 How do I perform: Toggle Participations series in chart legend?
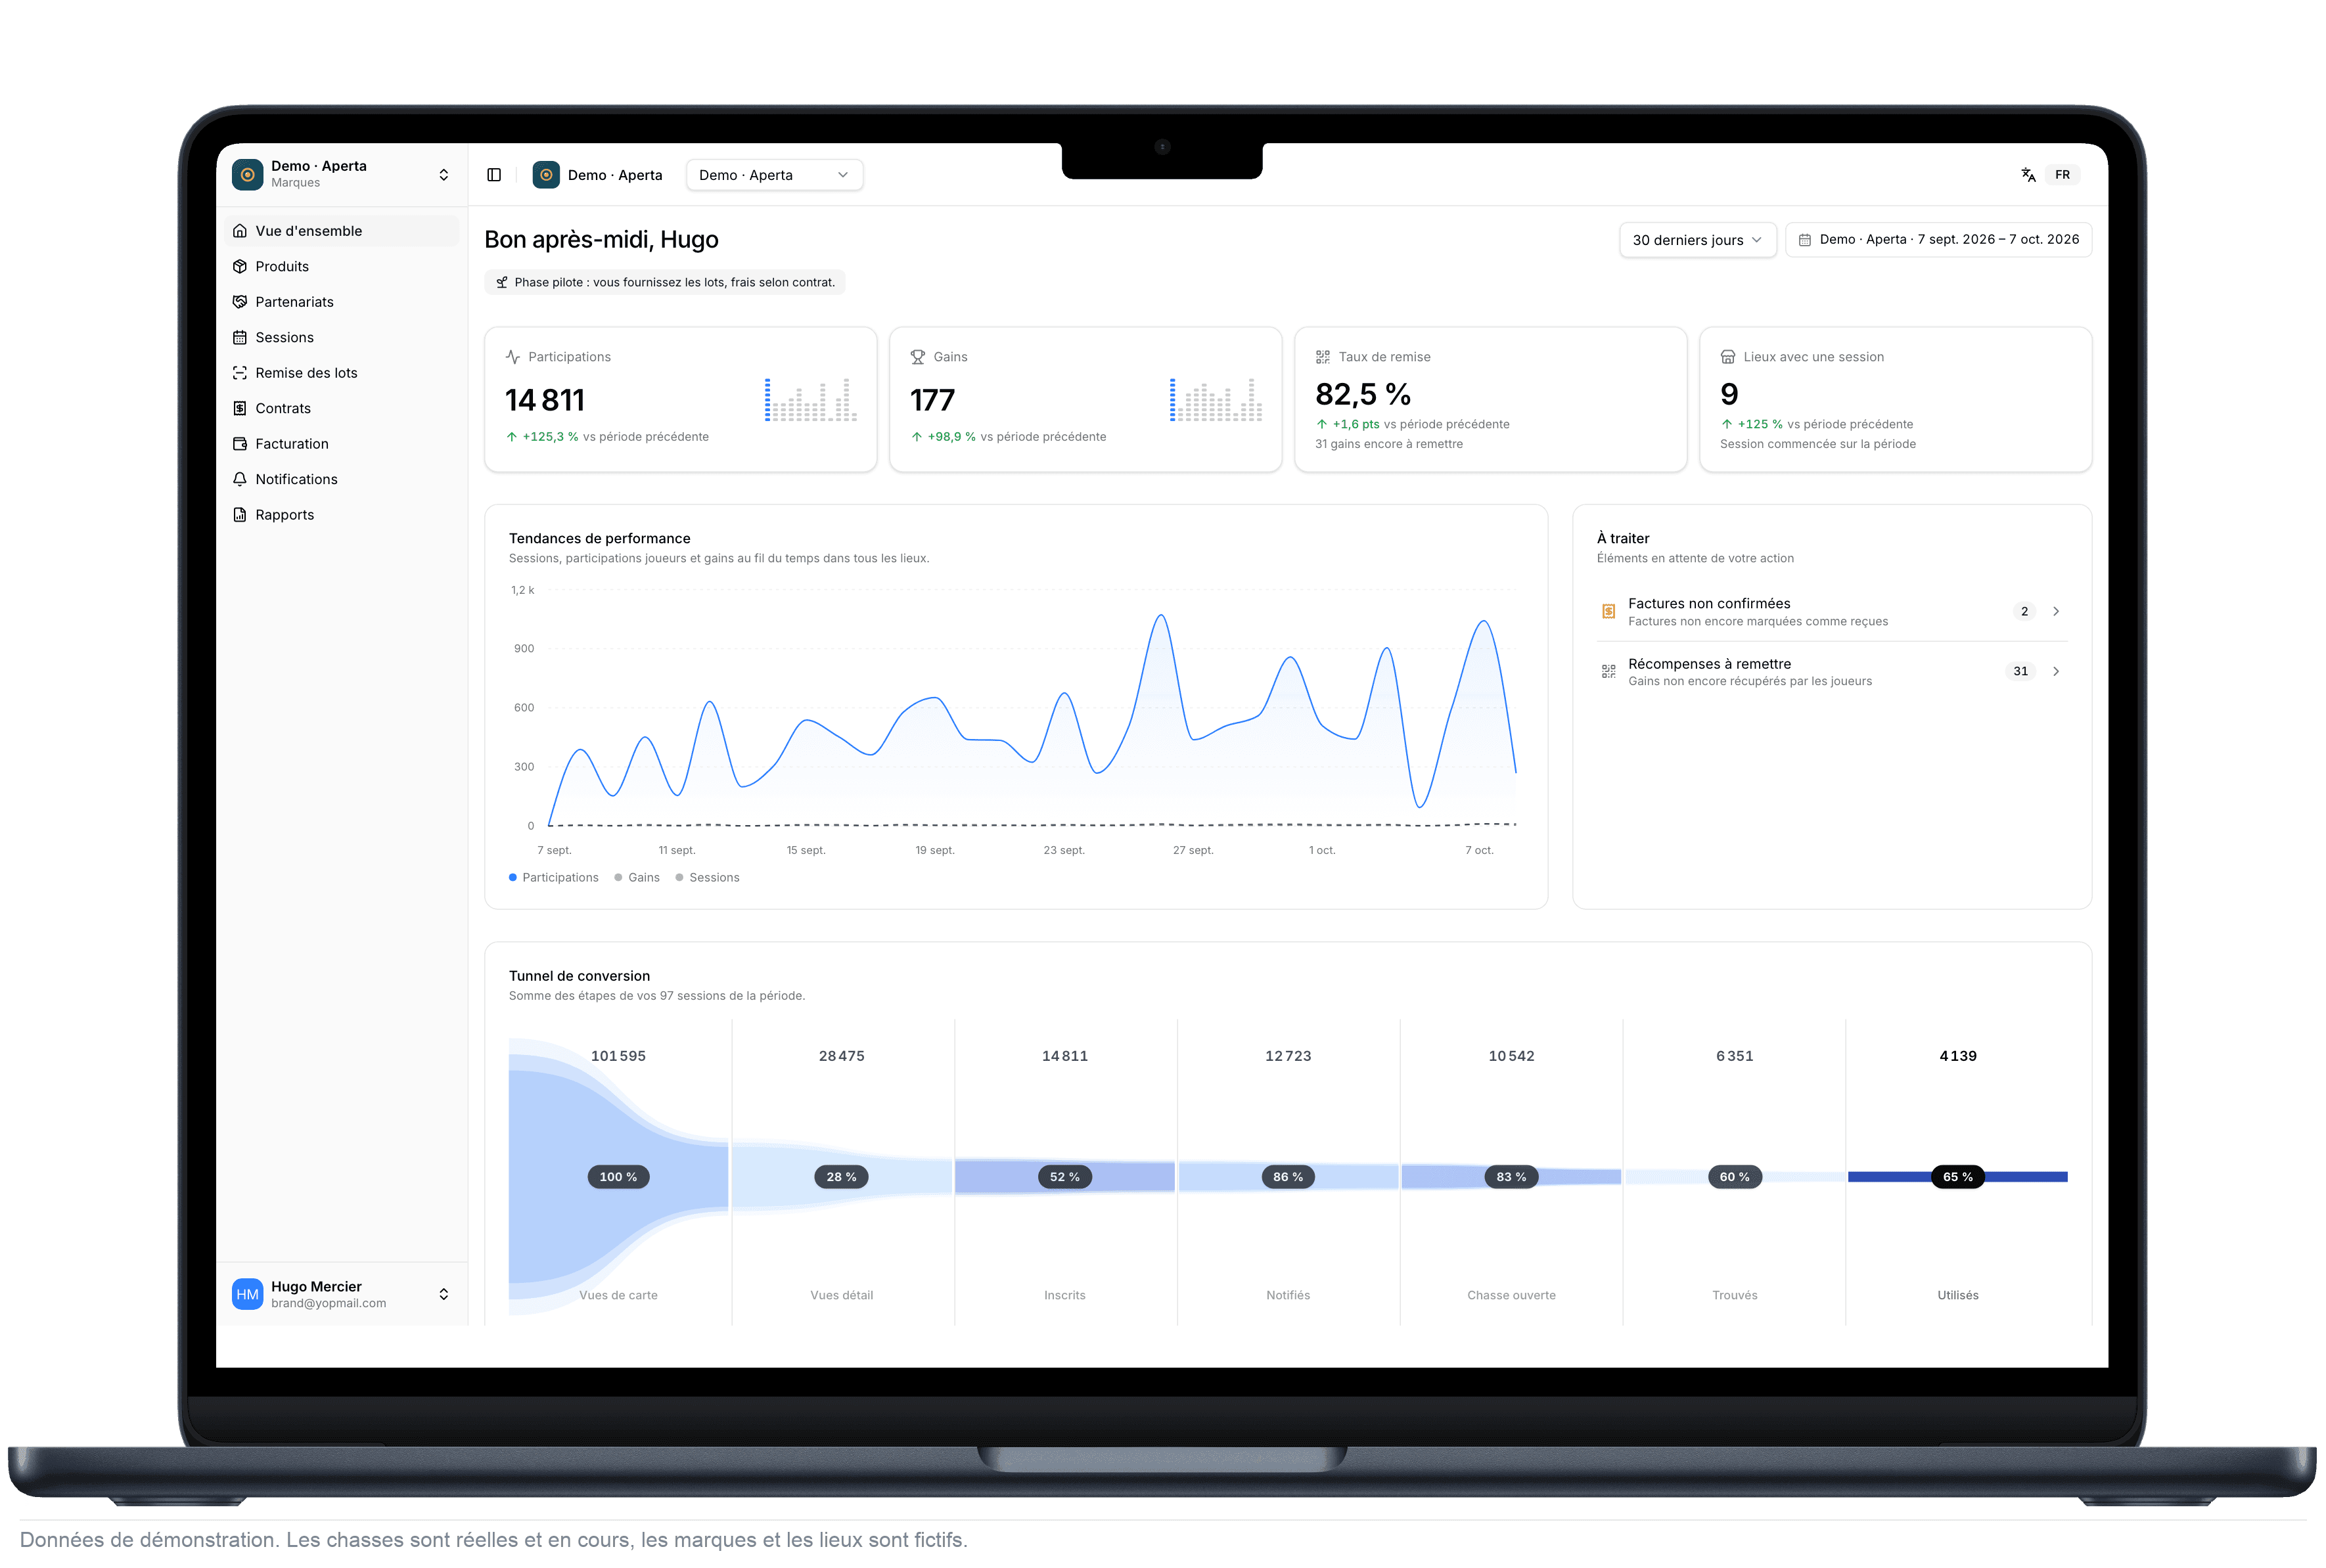click(553, 877)
